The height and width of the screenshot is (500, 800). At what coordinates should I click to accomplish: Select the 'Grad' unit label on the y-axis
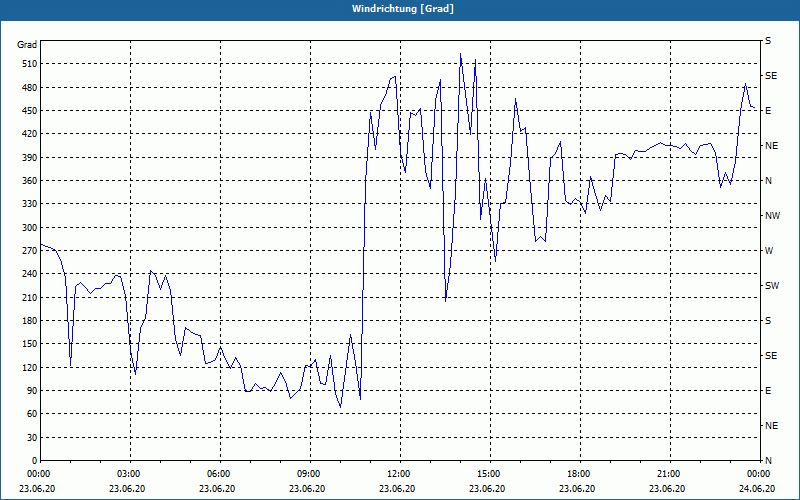27,45
